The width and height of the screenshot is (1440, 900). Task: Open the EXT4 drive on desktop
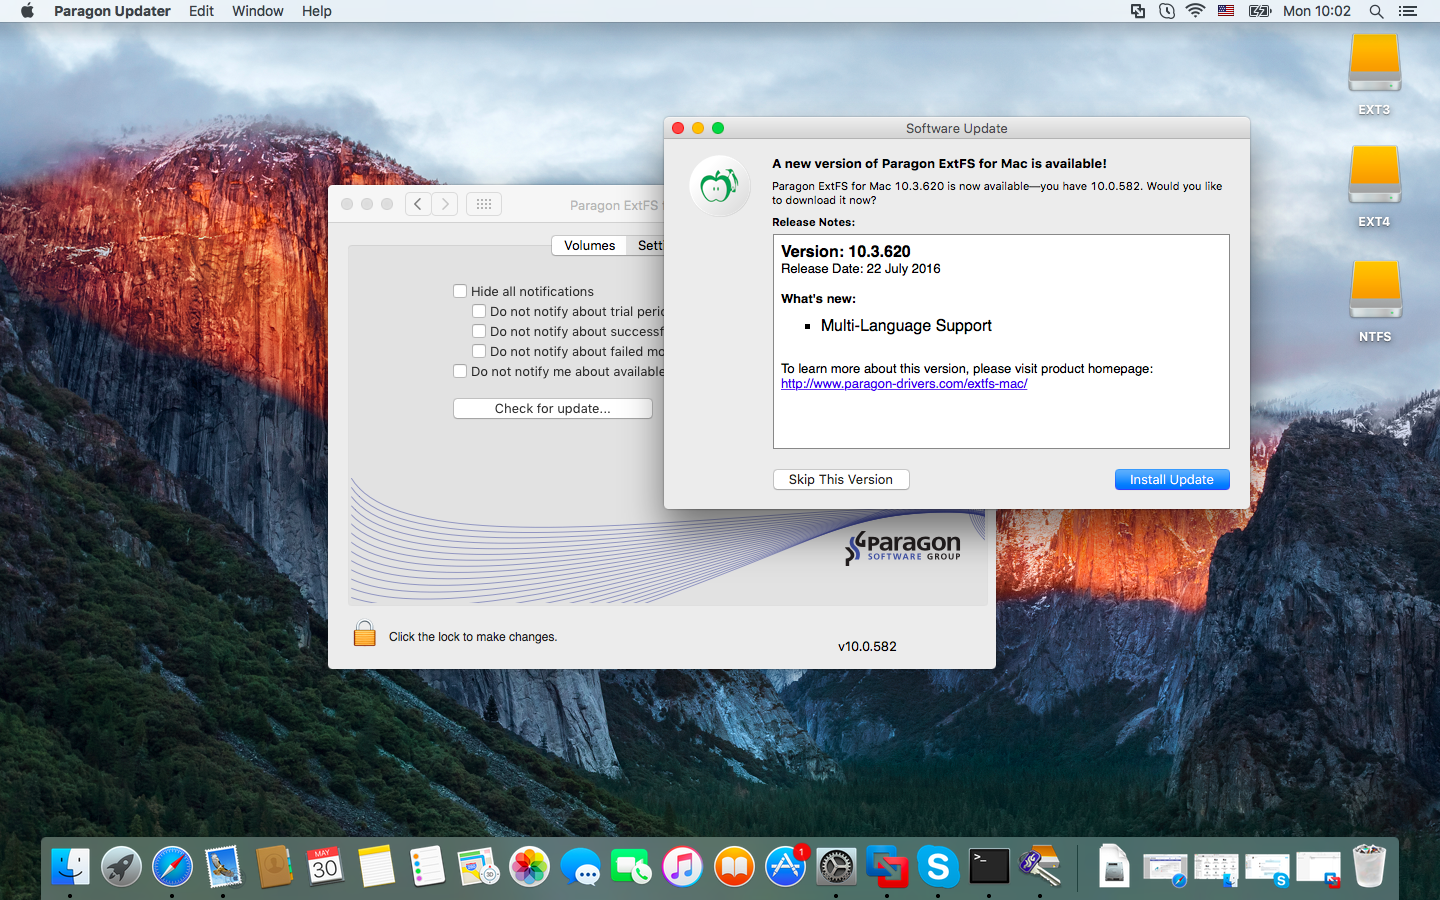[1374, 176]
